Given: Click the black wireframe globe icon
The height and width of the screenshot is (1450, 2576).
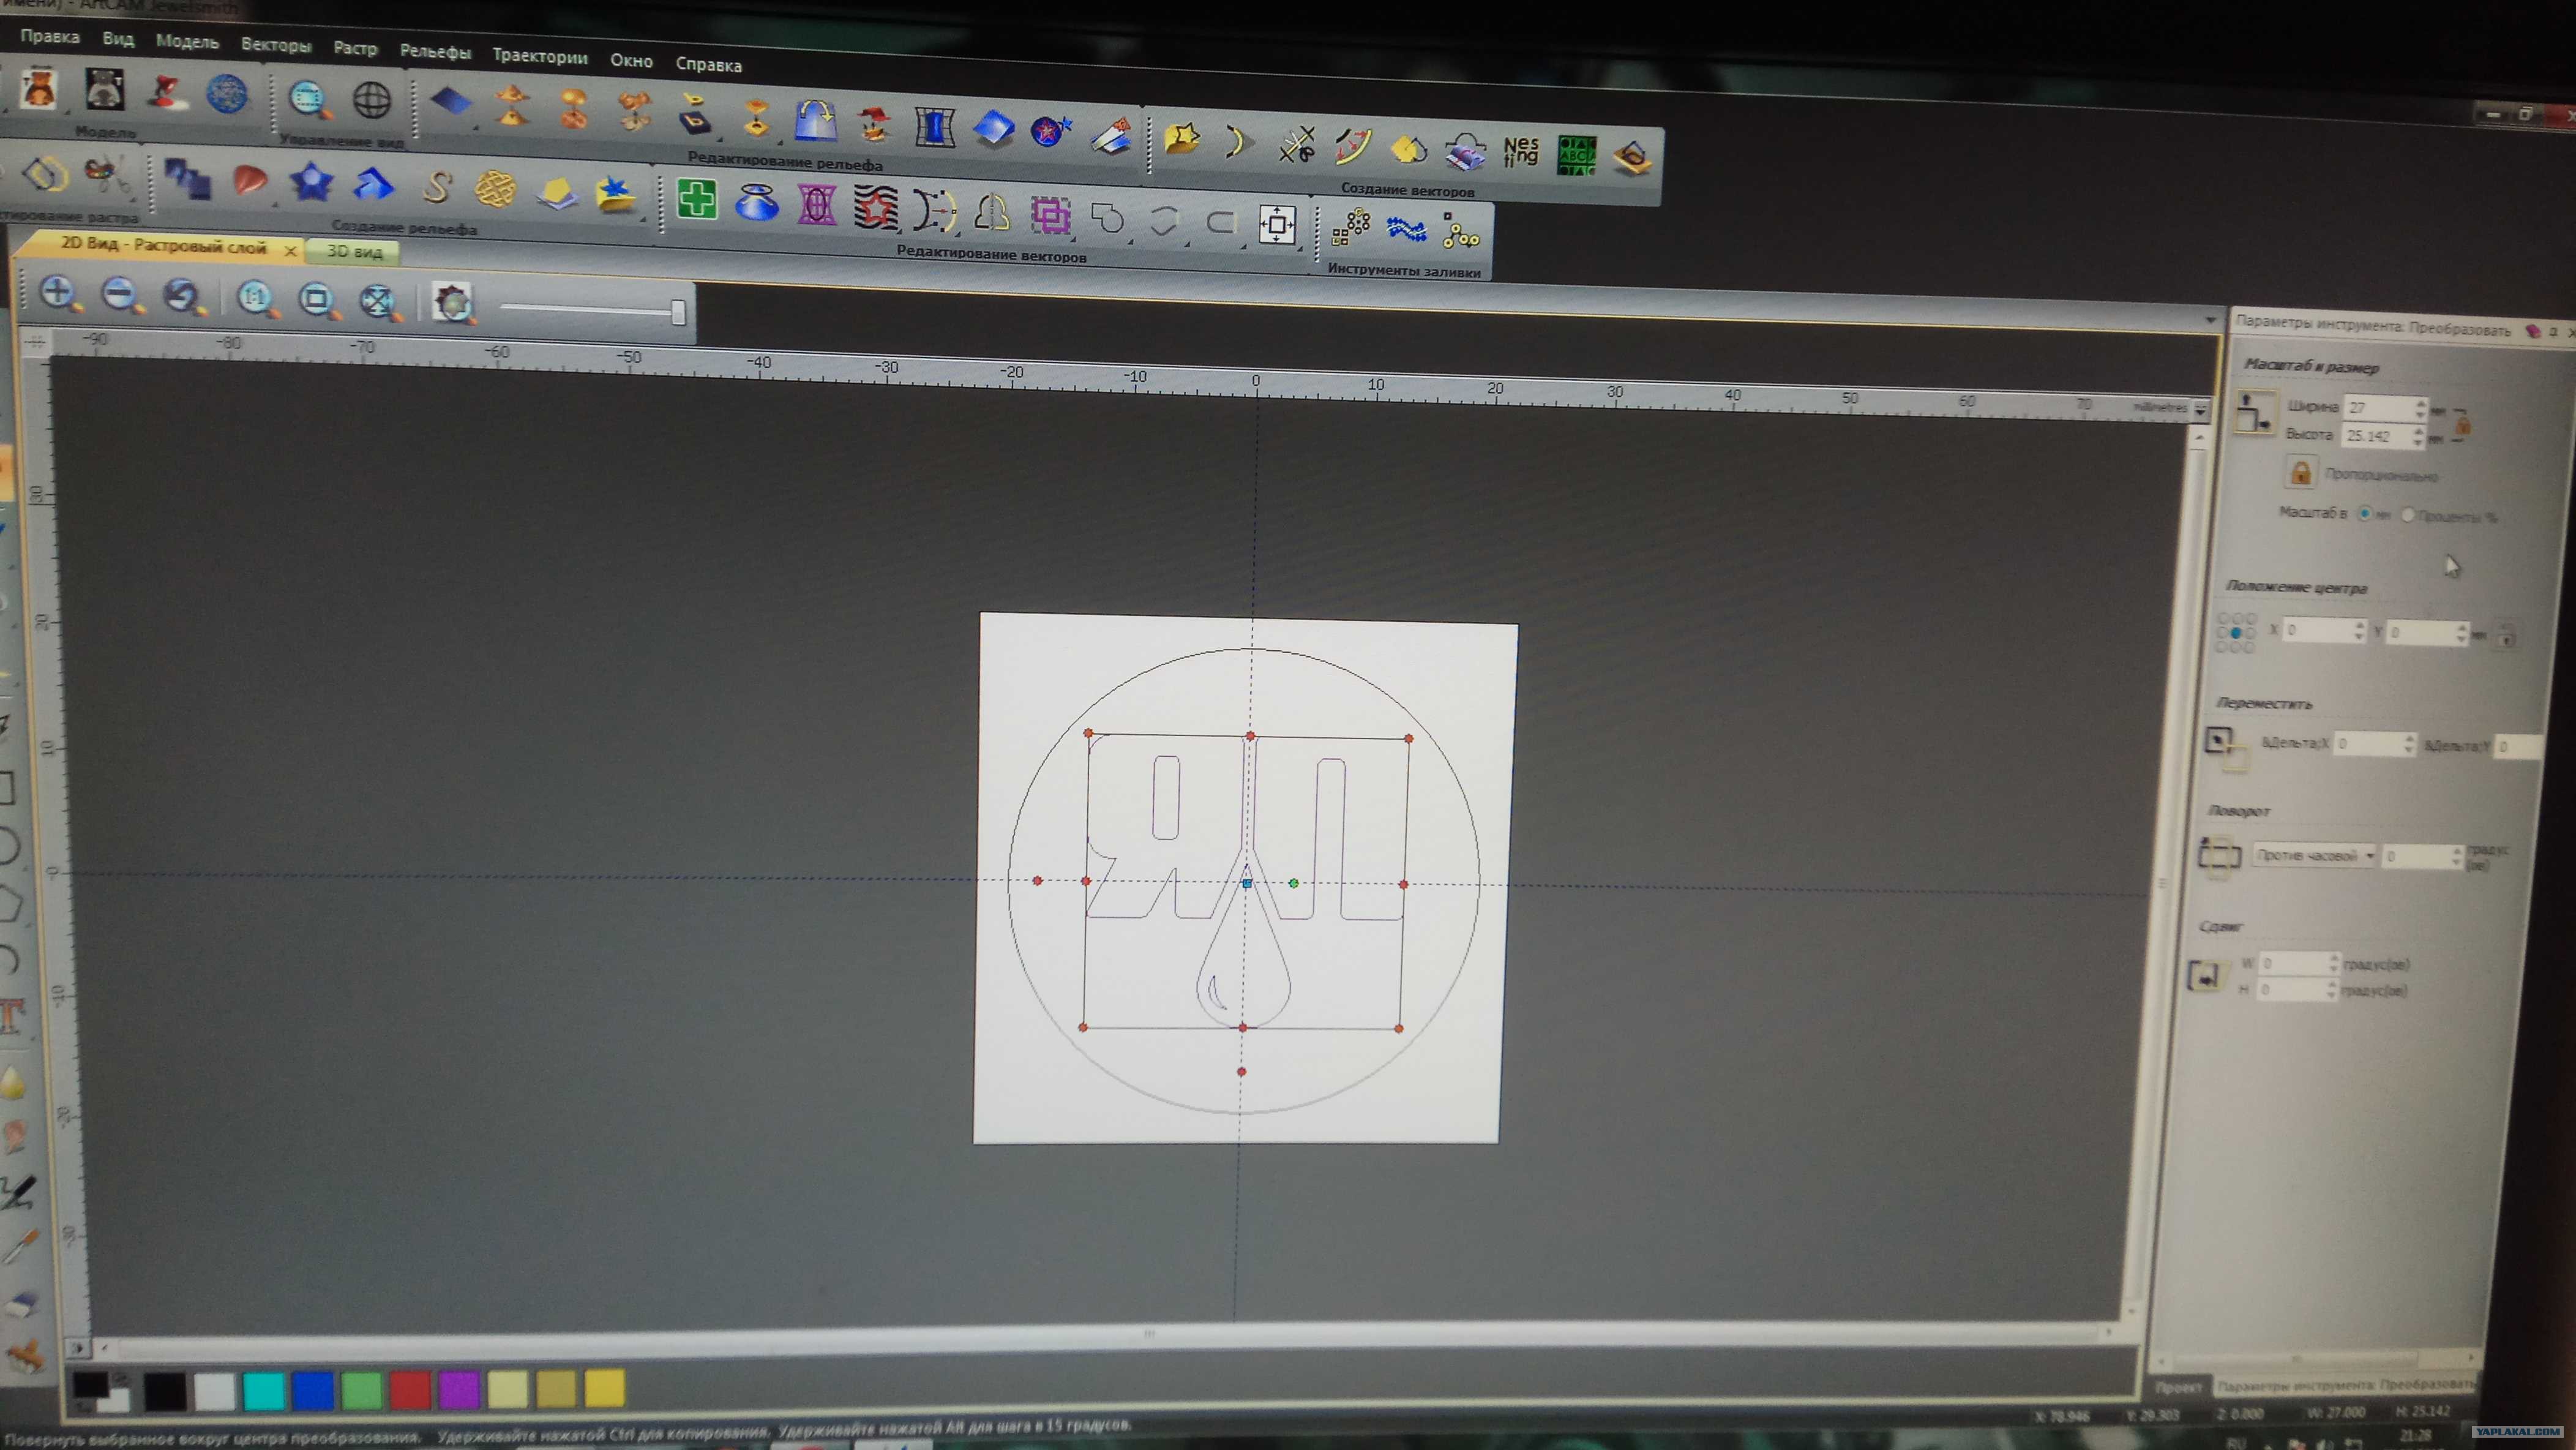Looking at the screenshot, I should tap(371, 100).
